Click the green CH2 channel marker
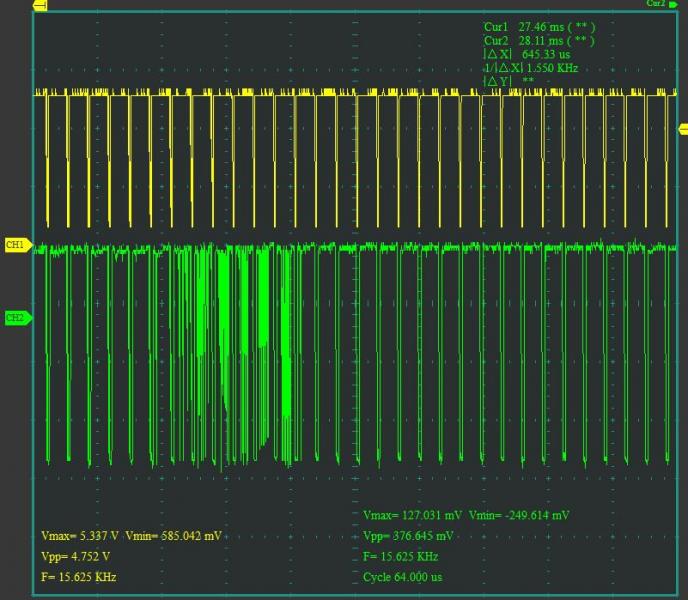The image size is (688, 600). (x=16, y=318)
